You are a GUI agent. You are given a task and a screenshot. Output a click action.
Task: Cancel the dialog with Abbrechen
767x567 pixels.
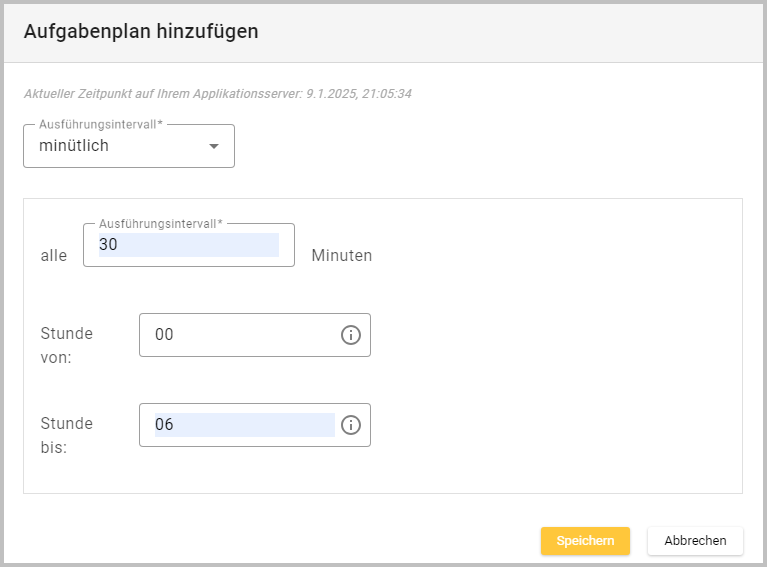(695, 541)
